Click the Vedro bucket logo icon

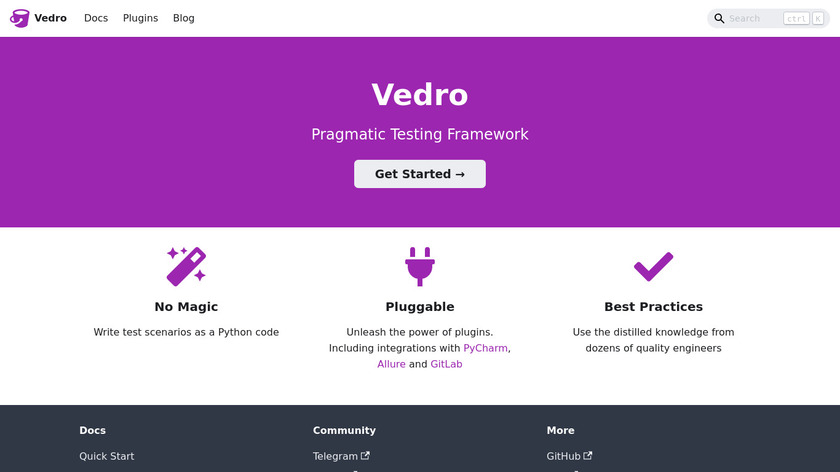pos(19,18)
